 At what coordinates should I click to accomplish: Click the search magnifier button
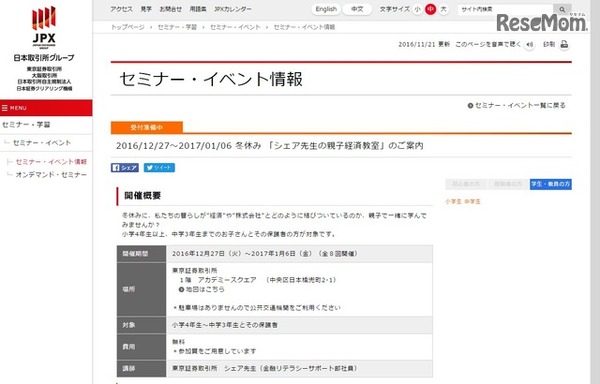pos(562,10)
